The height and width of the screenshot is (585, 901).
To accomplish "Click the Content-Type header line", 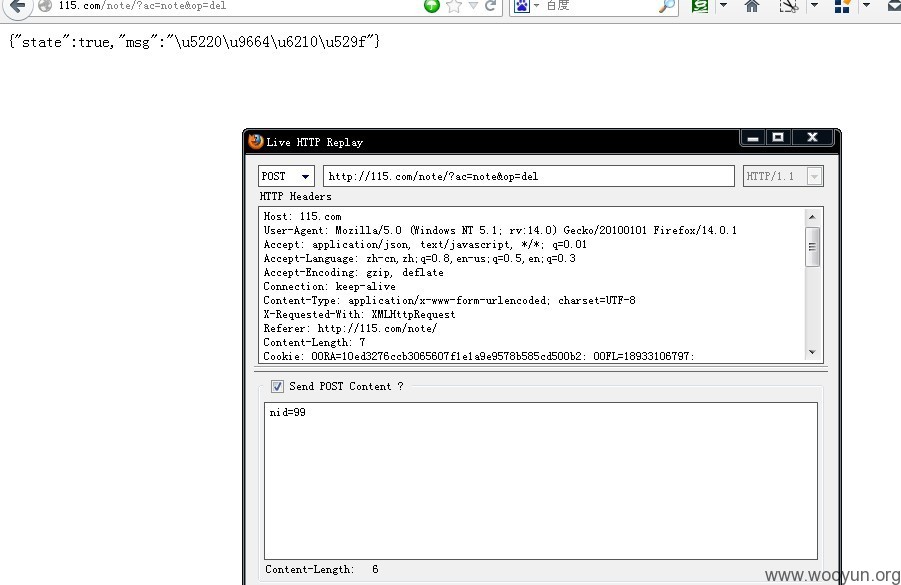I will point(449,301).
